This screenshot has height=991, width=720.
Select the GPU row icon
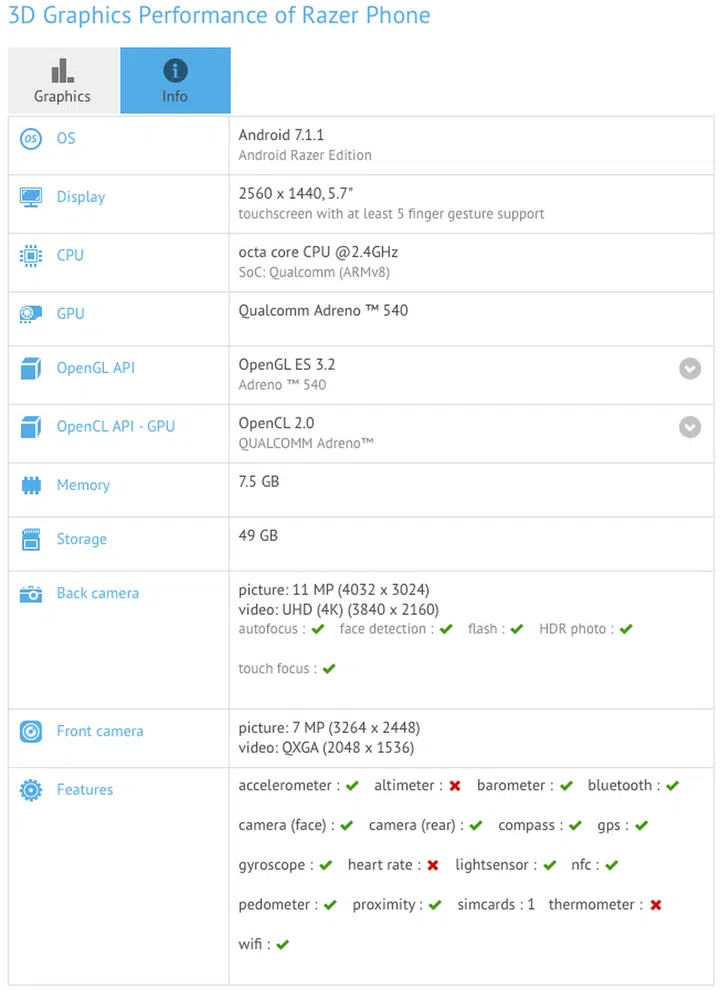tap(30, 314)
